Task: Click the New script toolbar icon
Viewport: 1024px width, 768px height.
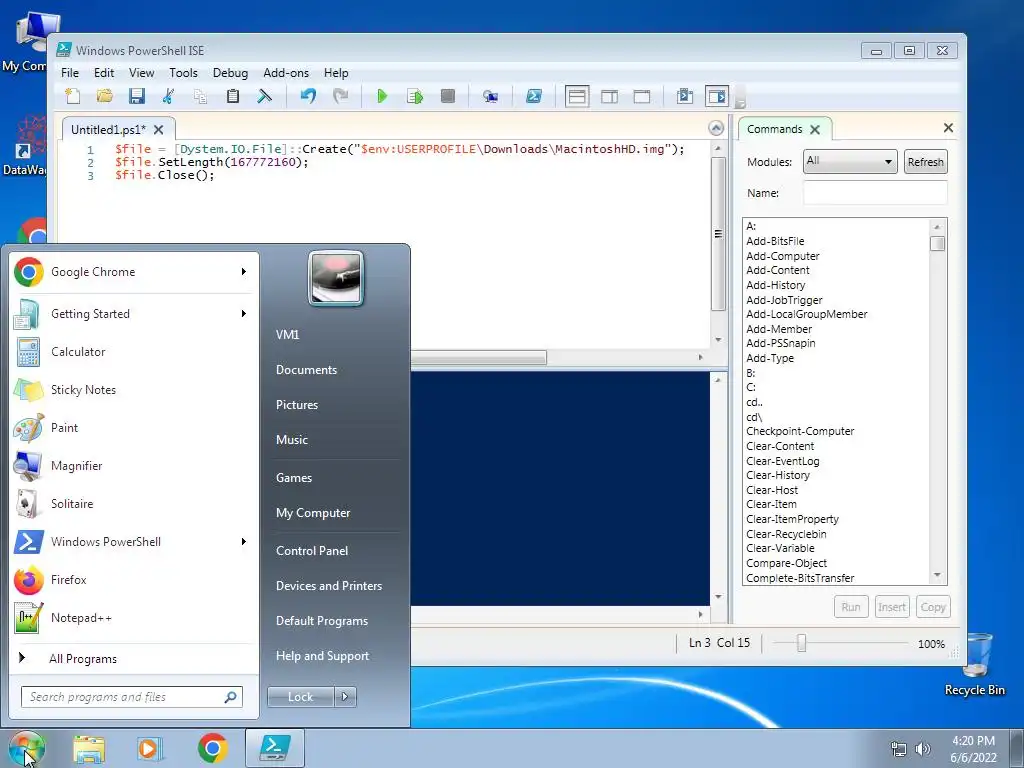Action: tap(72, 97)
